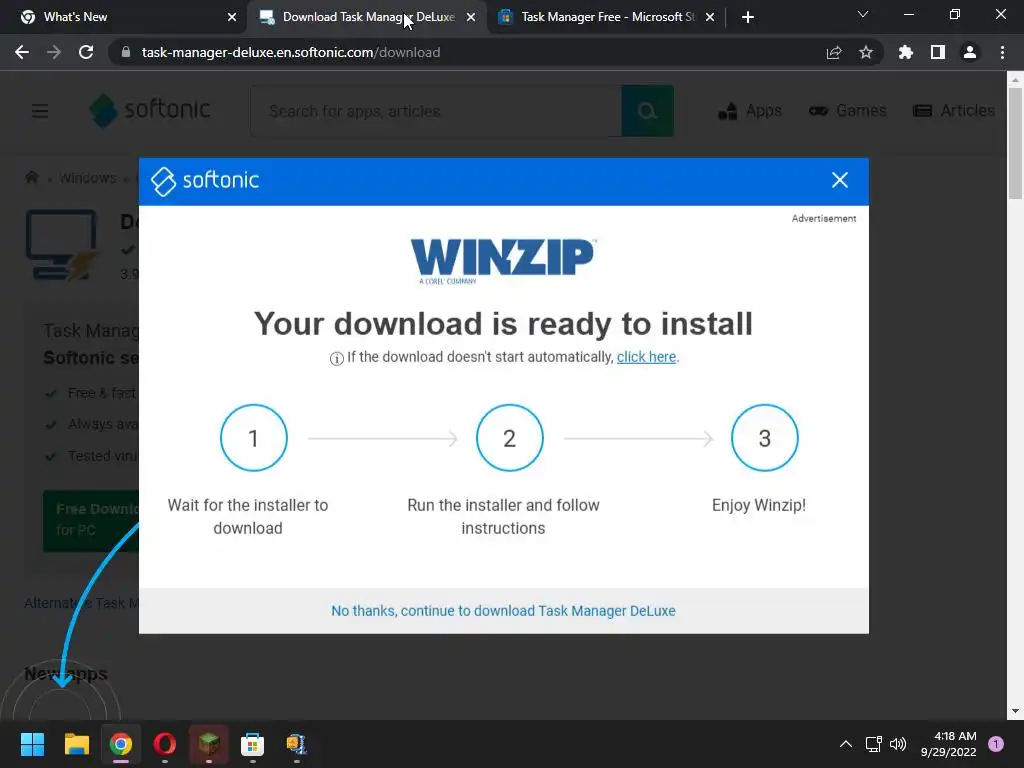1024x768 pixels.
Task: Open the Chrome profile menu
Action: point(970,52)
